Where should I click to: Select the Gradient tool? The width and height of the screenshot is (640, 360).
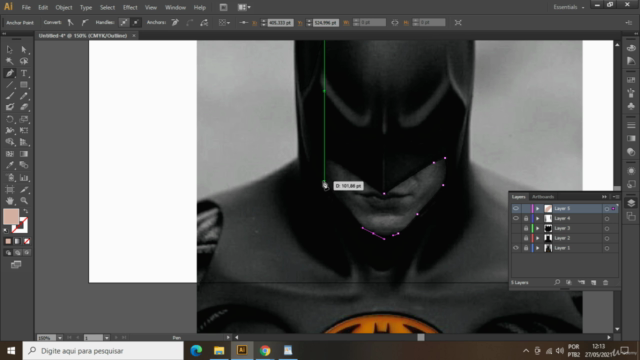point(24,154)
